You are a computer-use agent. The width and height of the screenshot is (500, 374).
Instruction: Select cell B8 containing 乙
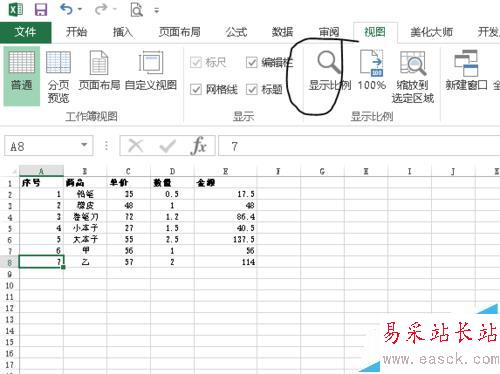coord(85,262)
